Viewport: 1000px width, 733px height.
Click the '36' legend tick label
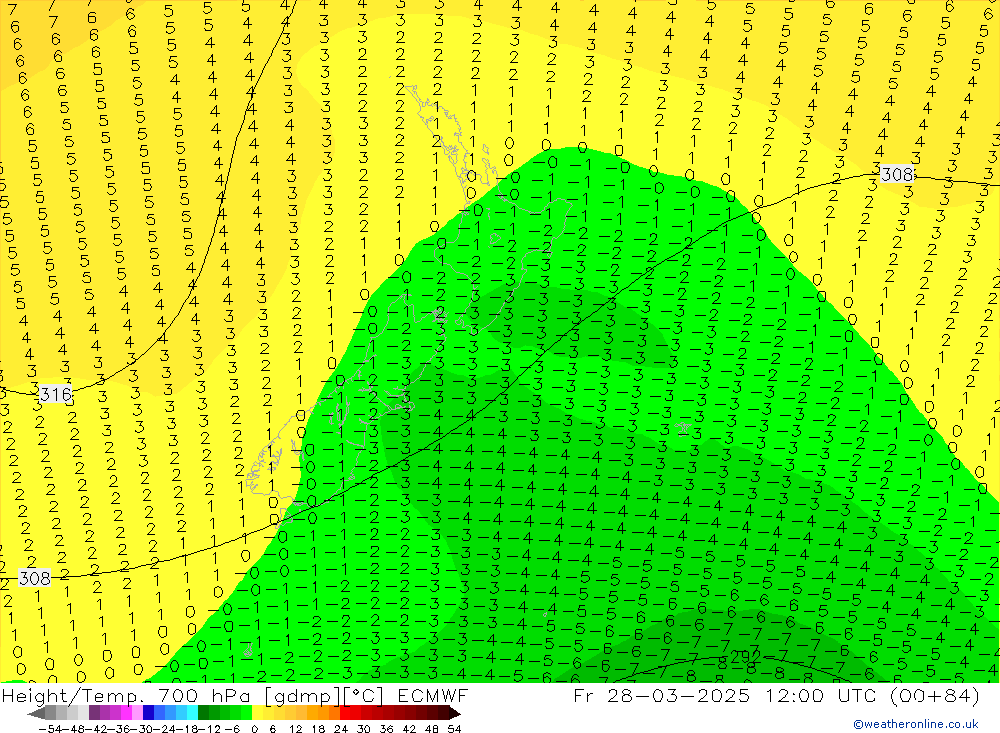pyautogui.click(x=386, y=728)
